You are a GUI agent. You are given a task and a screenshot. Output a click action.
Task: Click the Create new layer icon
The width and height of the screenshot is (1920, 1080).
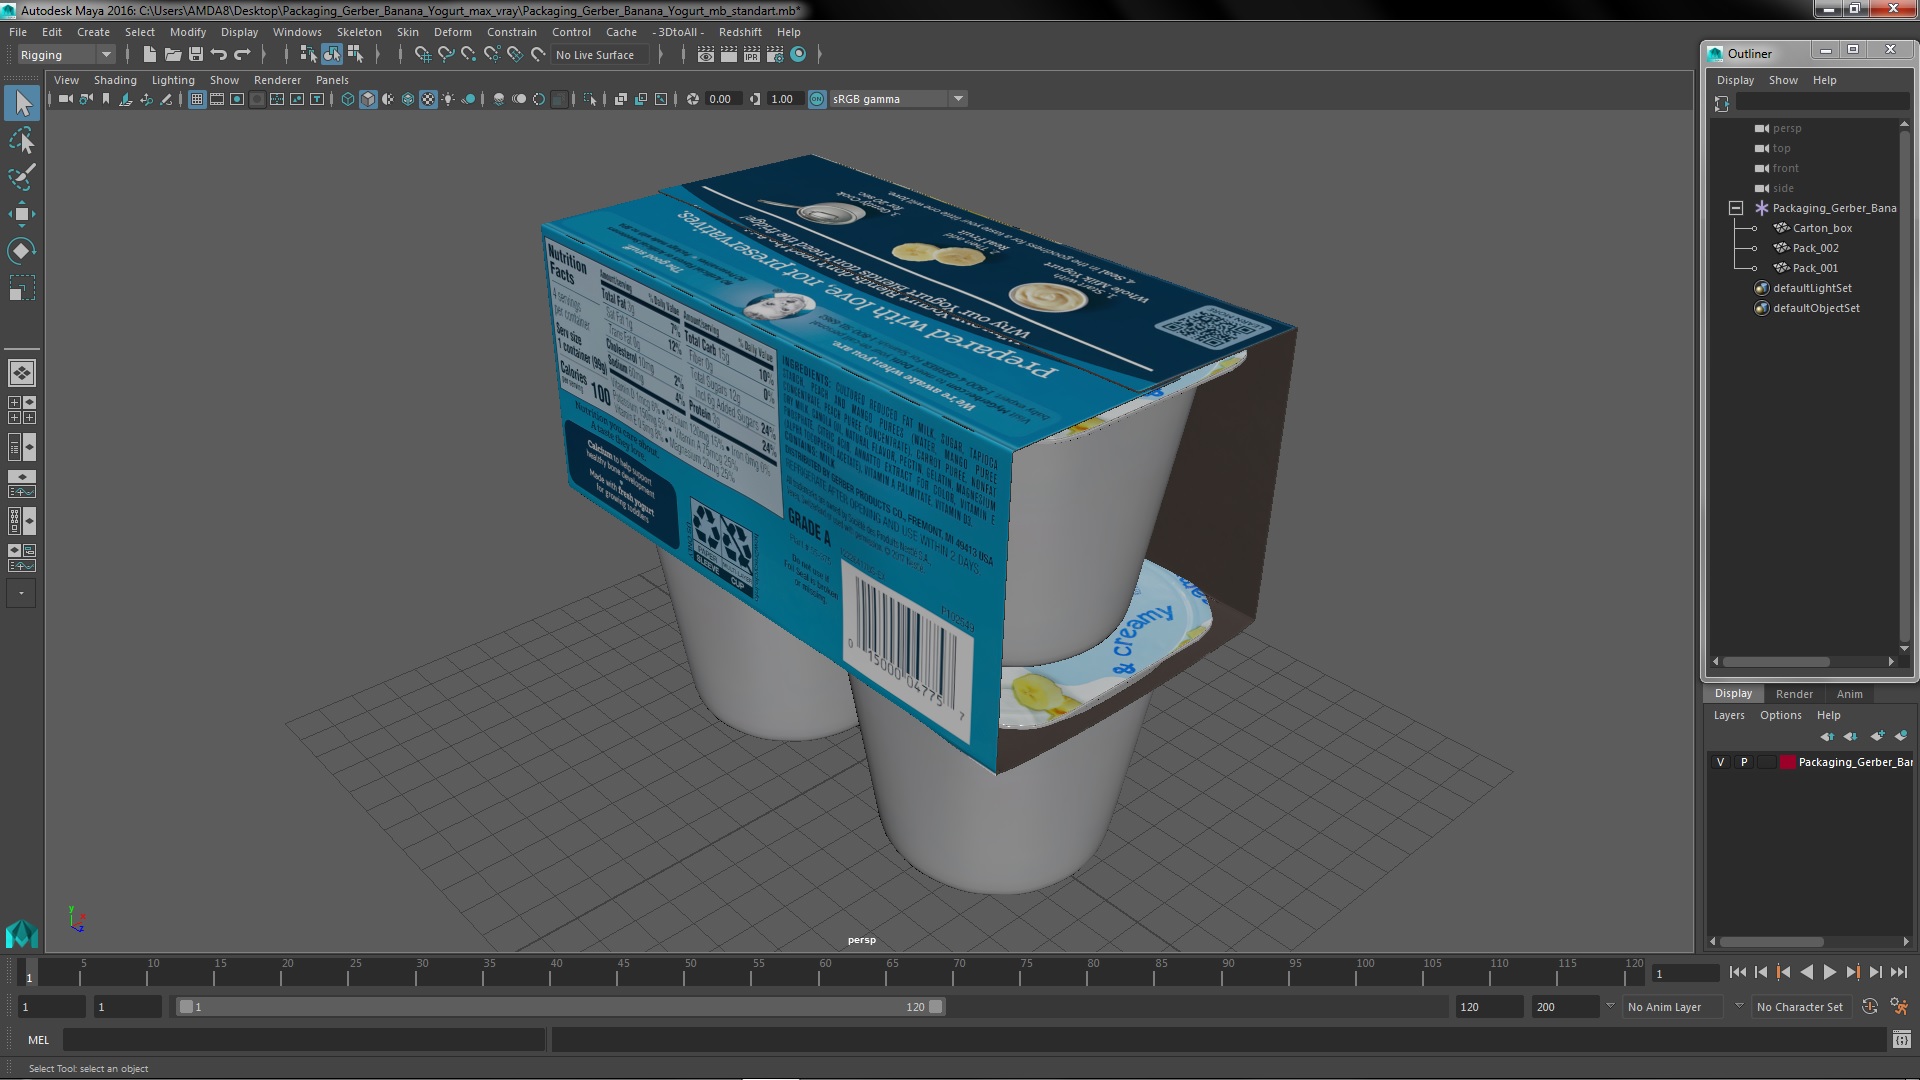pos(1877,736)
